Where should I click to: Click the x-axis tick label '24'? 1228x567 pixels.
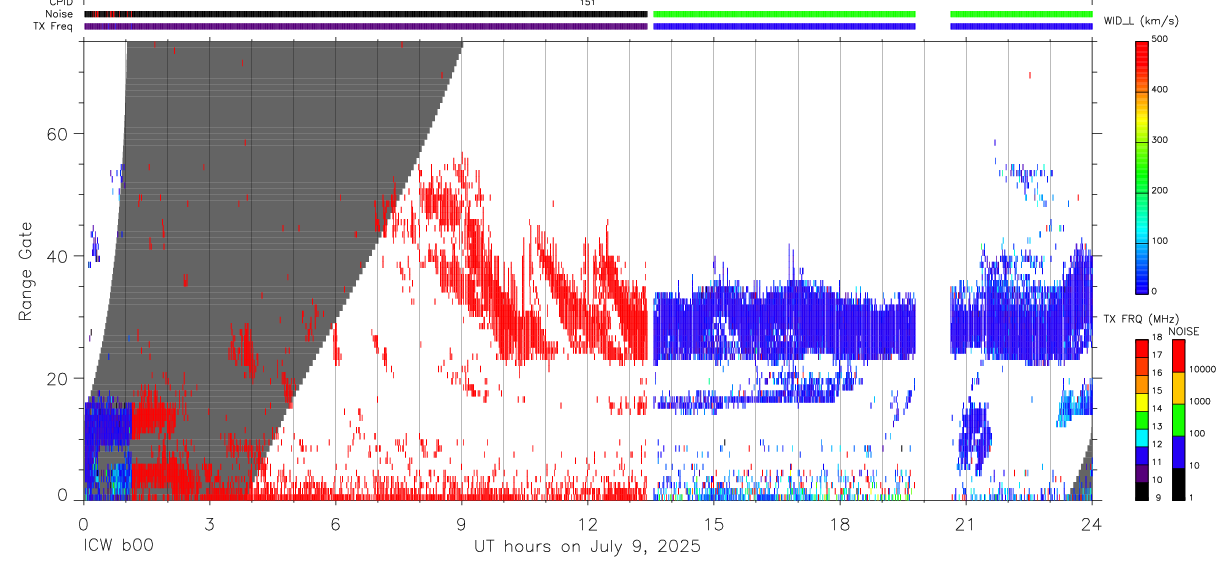(x=1092, y=523)
